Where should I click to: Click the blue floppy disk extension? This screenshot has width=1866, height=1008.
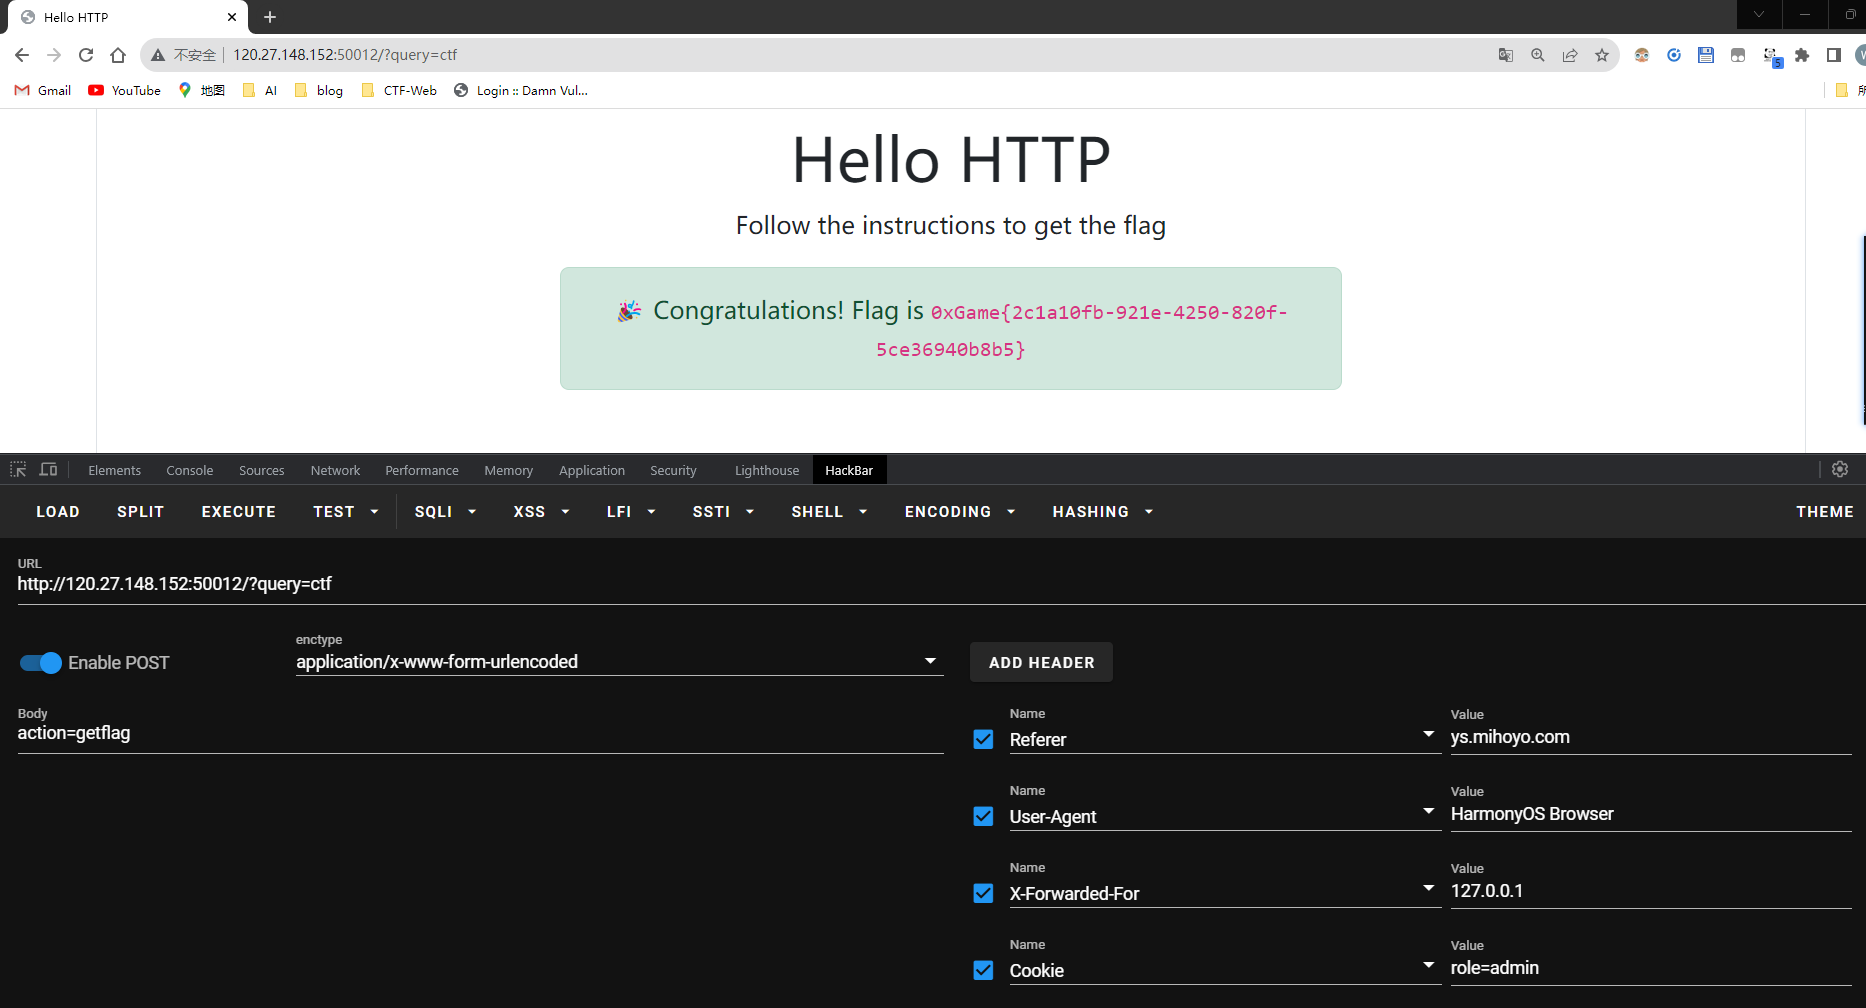point(1706,55)
